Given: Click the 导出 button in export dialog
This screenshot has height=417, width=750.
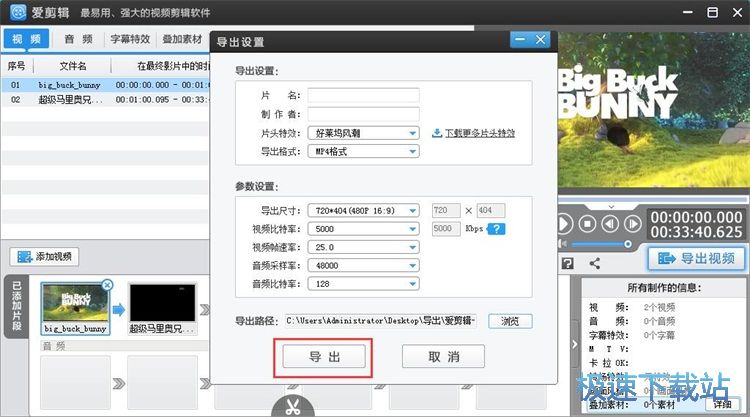Looking at the screenshot, I should pyautogui.click(x=324, y=357).
